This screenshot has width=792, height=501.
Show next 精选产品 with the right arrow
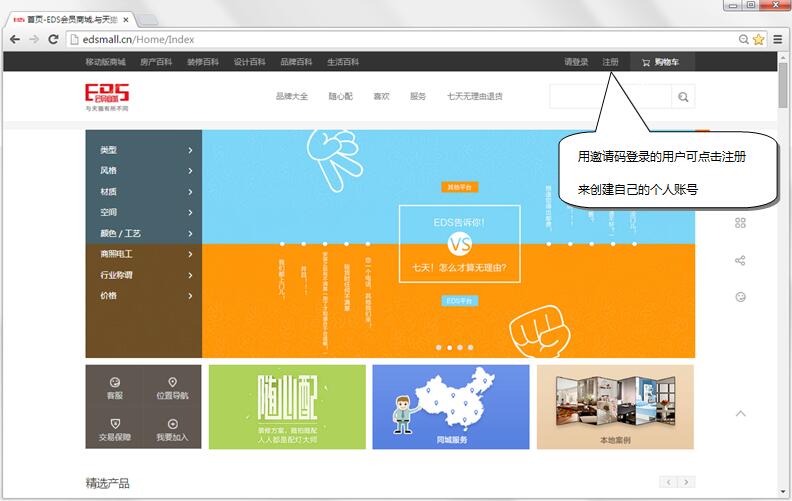(686, 482)
